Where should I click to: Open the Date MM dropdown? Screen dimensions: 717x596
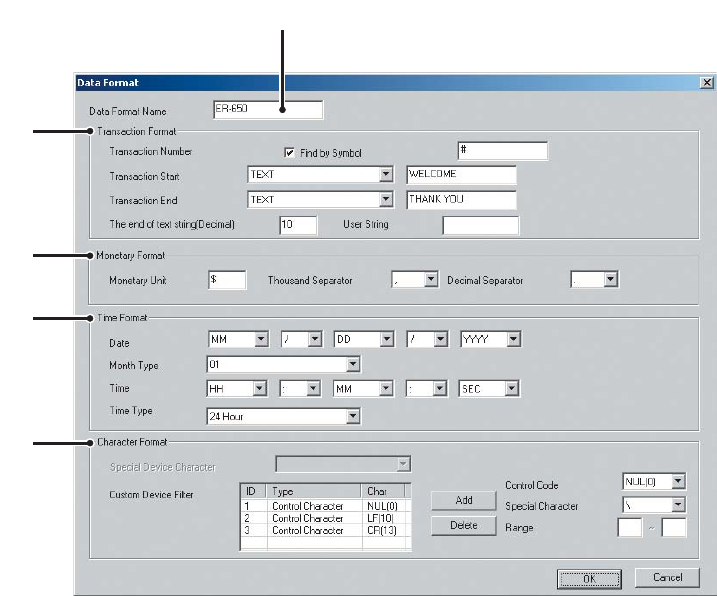point(238,339)
